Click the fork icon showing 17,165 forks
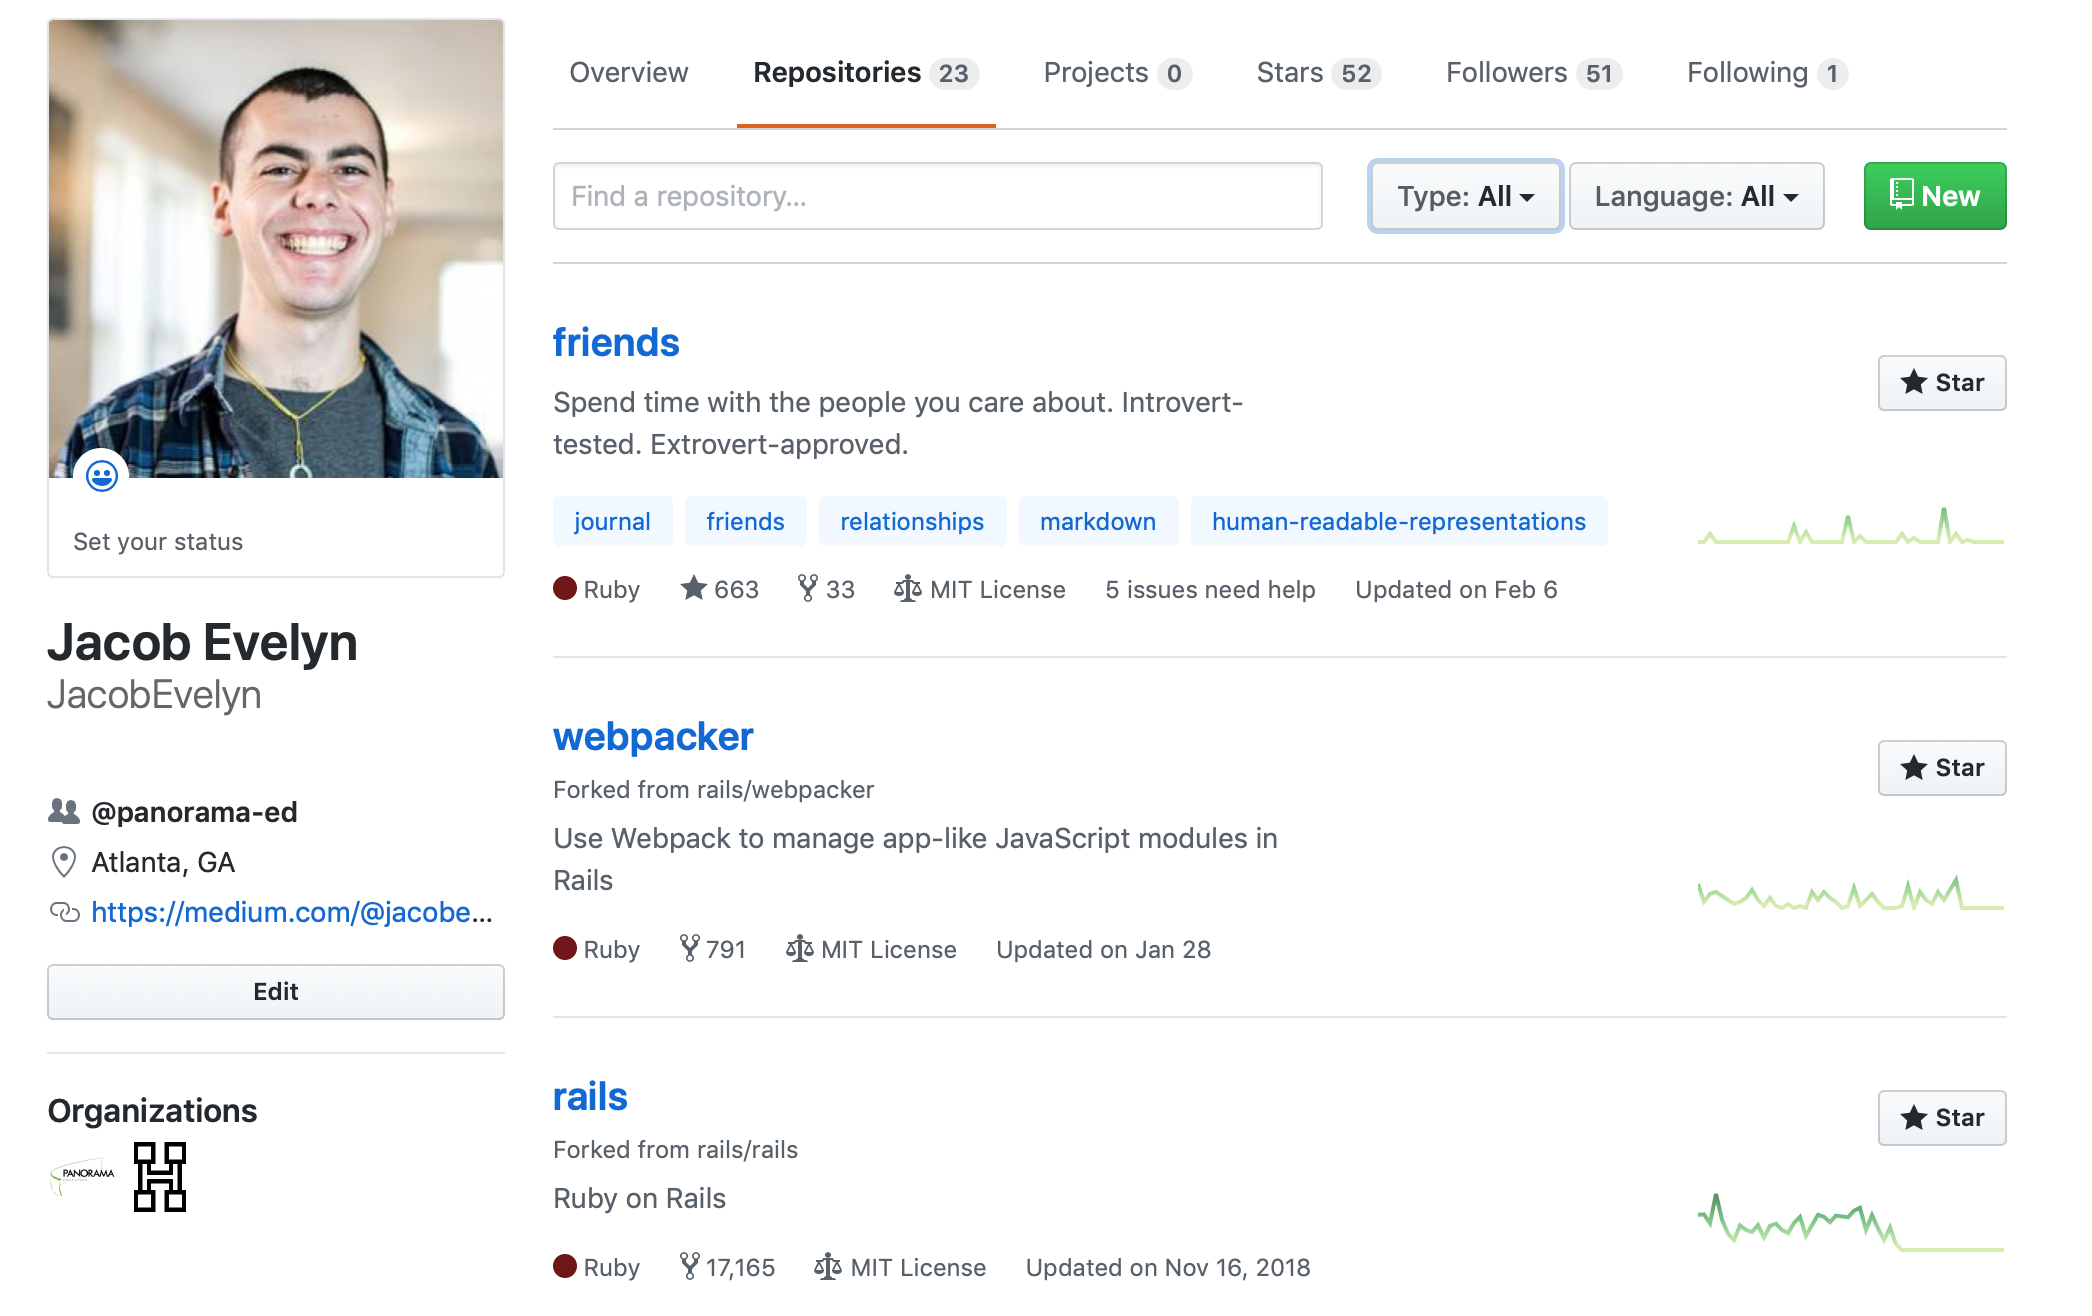2092x1316 pixels. click(x=689, y=1266)
